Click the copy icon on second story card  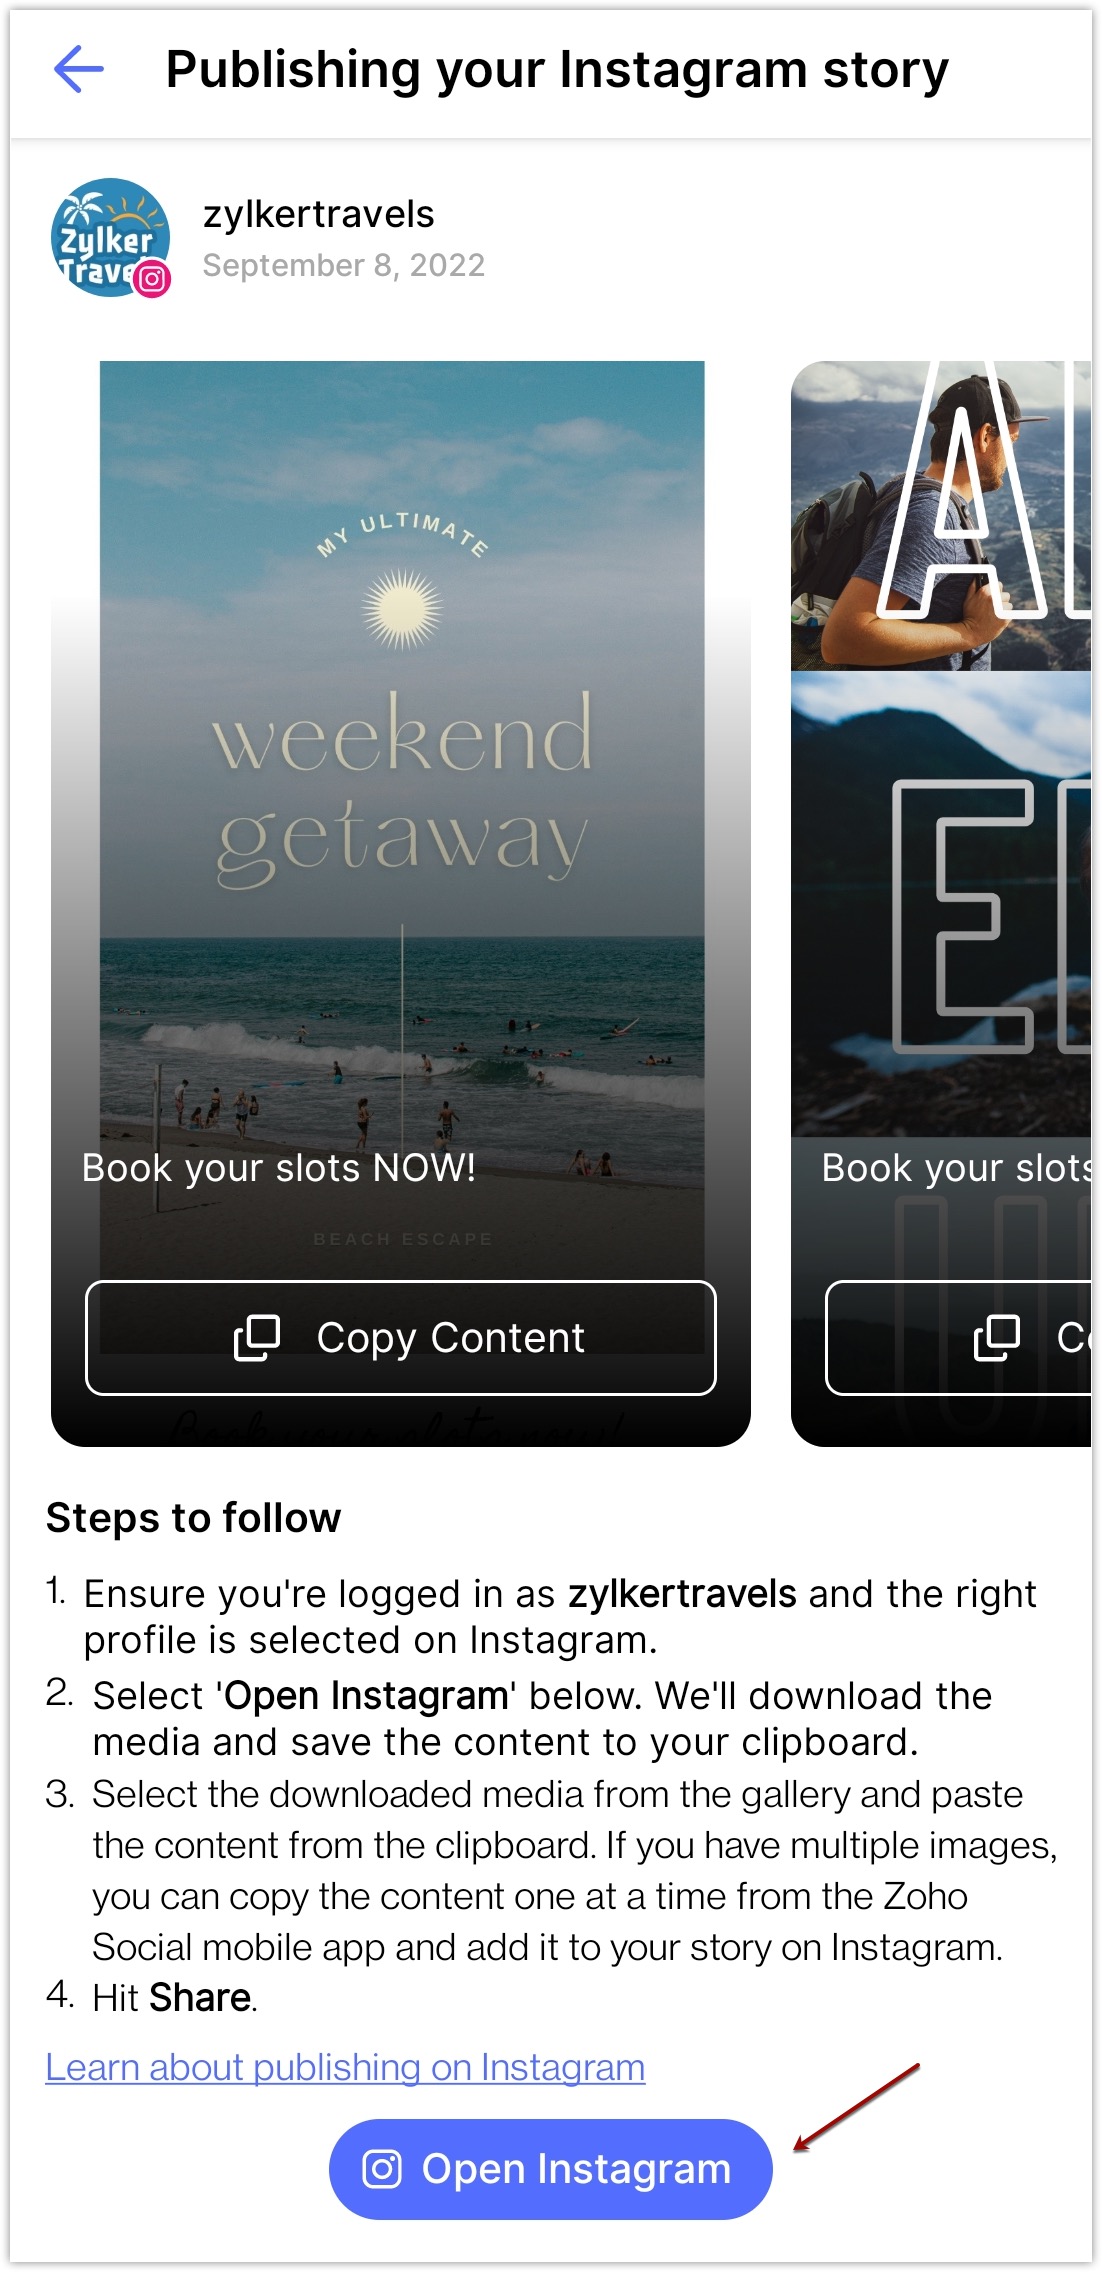pyautogui.click(x=997, y=1338)
